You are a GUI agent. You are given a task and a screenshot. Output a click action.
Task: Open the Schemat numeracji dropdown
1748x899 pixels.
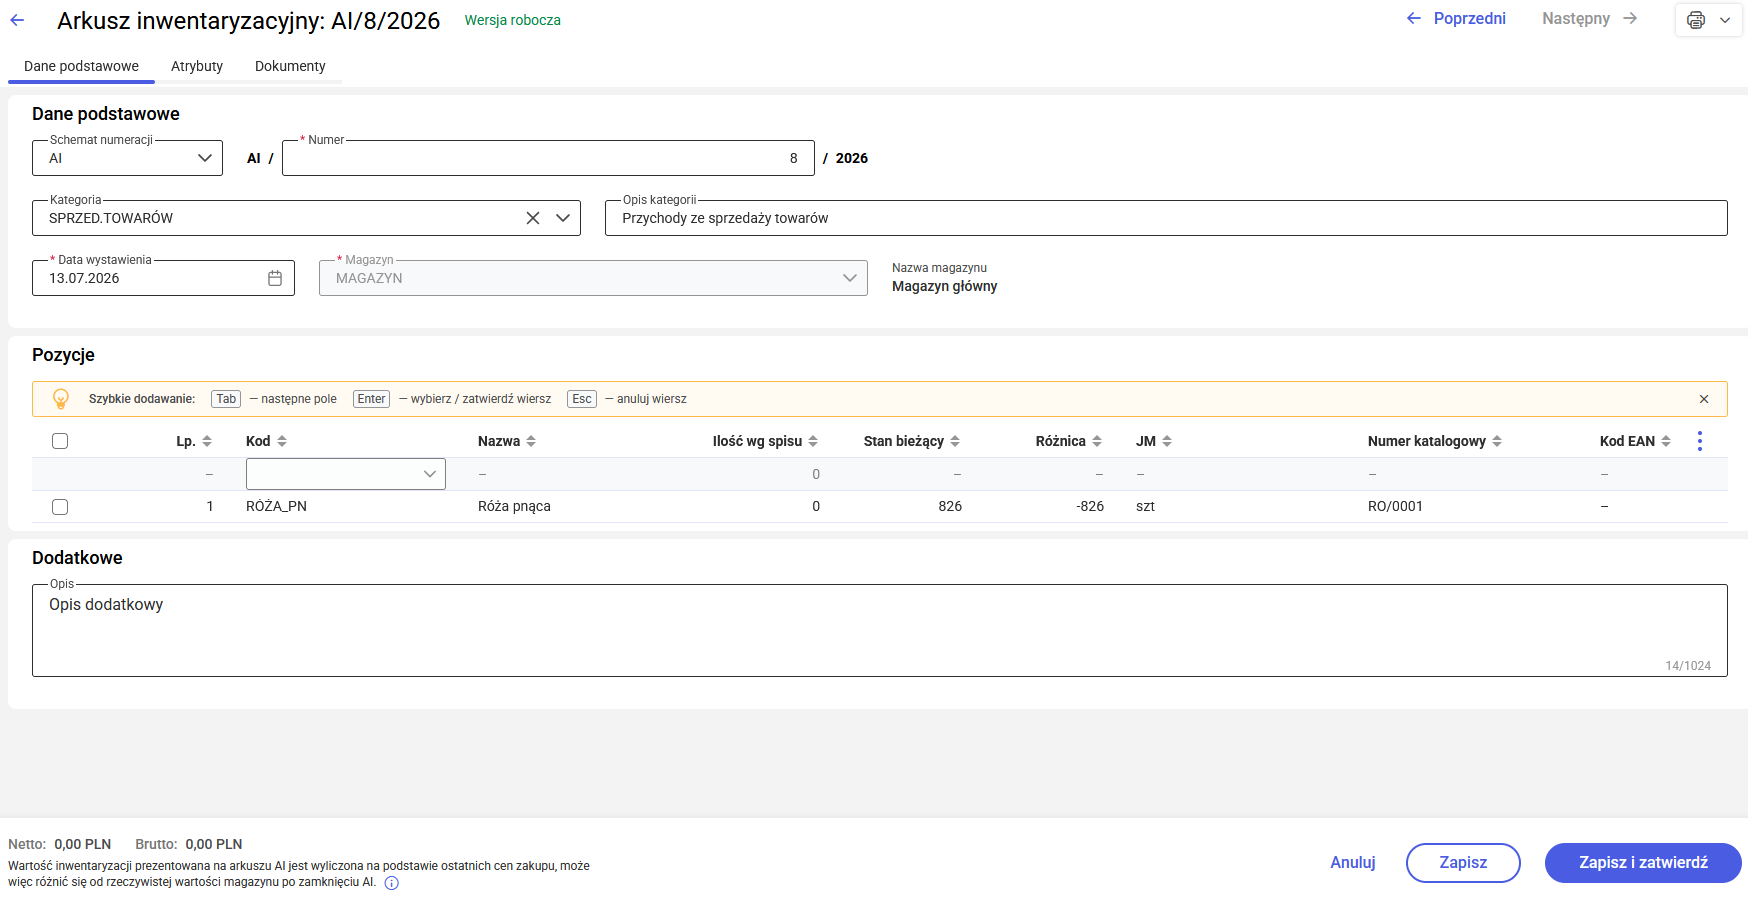point(205,158)
